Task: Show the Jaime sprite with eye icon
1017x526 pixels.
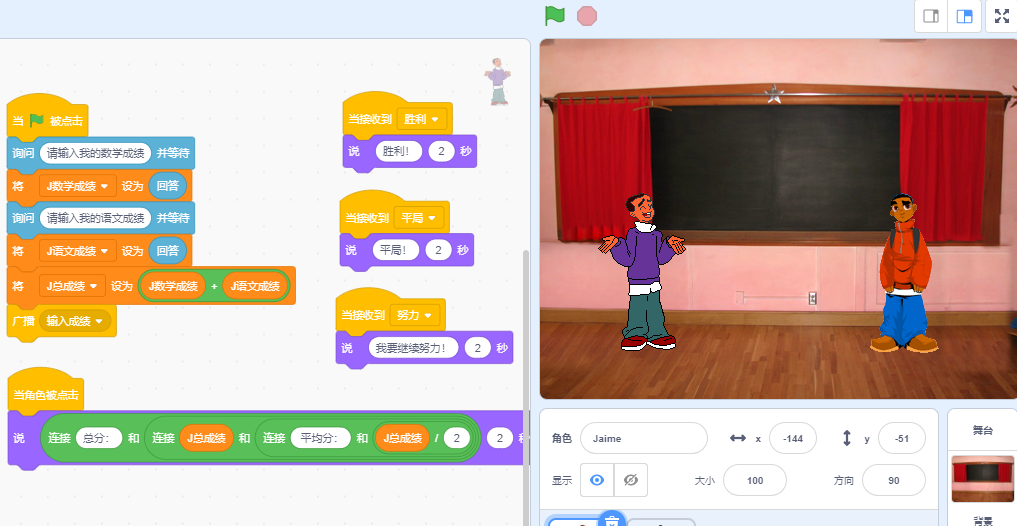Action: tap(597, 480)
